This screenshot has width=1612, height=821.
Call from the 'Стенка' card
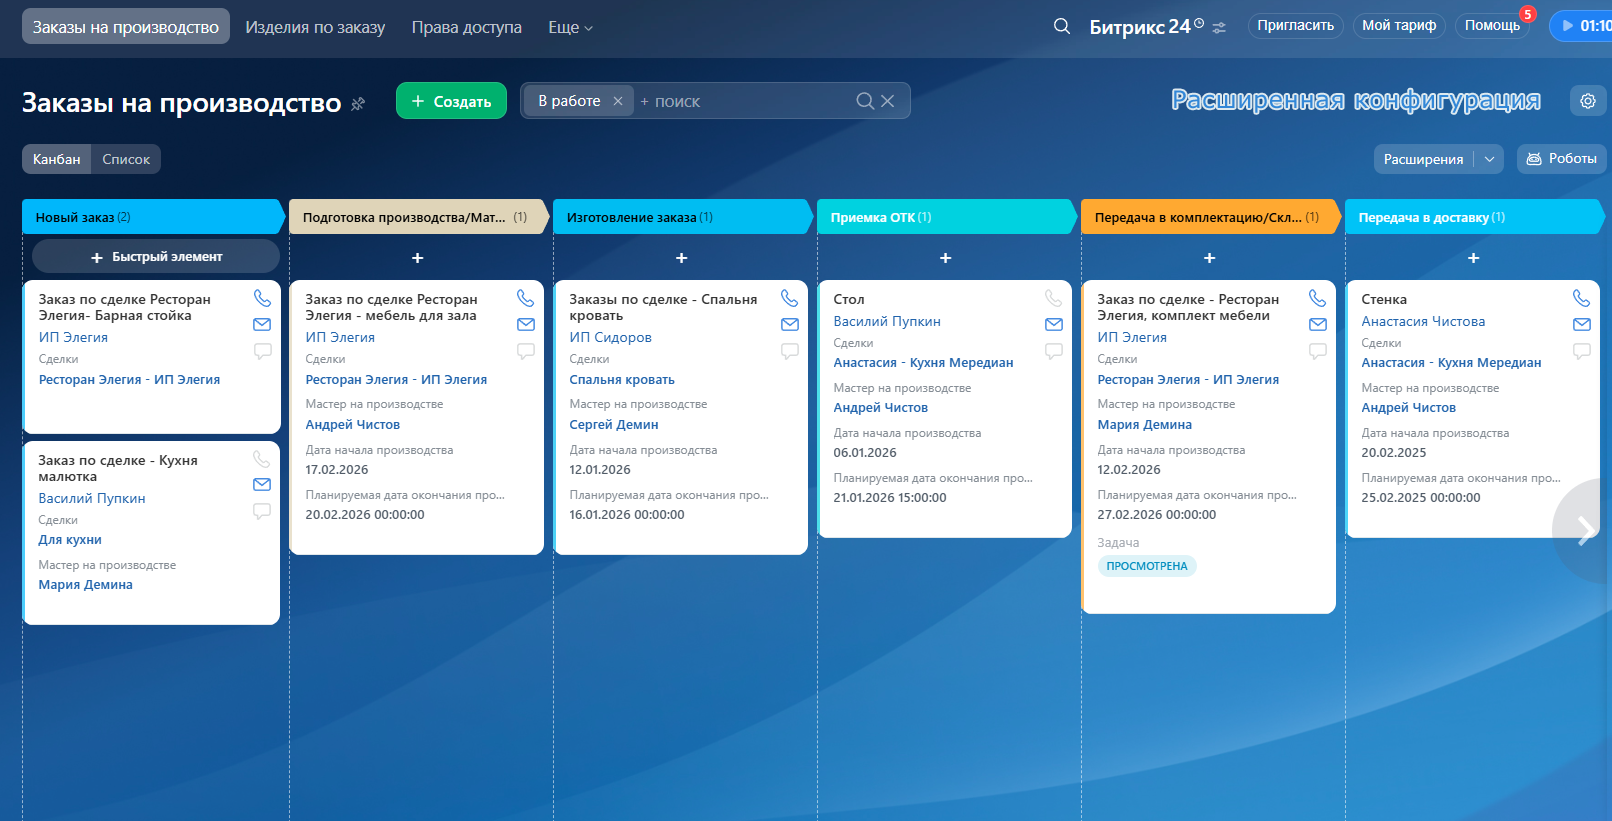click(x=1582, y=298)
